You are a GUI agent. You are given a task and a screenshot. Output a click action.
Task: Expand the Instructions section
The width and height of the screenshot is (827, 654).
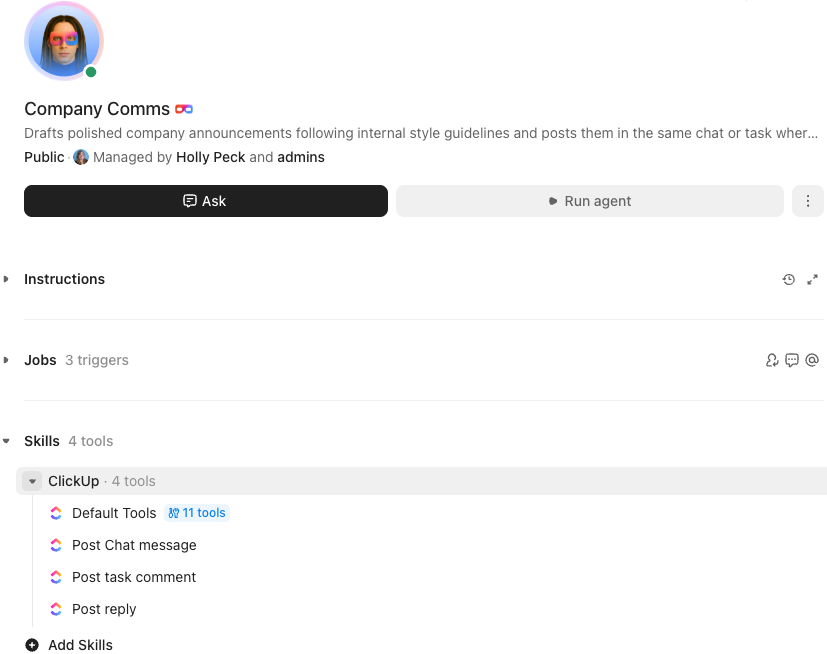[8, 279]
